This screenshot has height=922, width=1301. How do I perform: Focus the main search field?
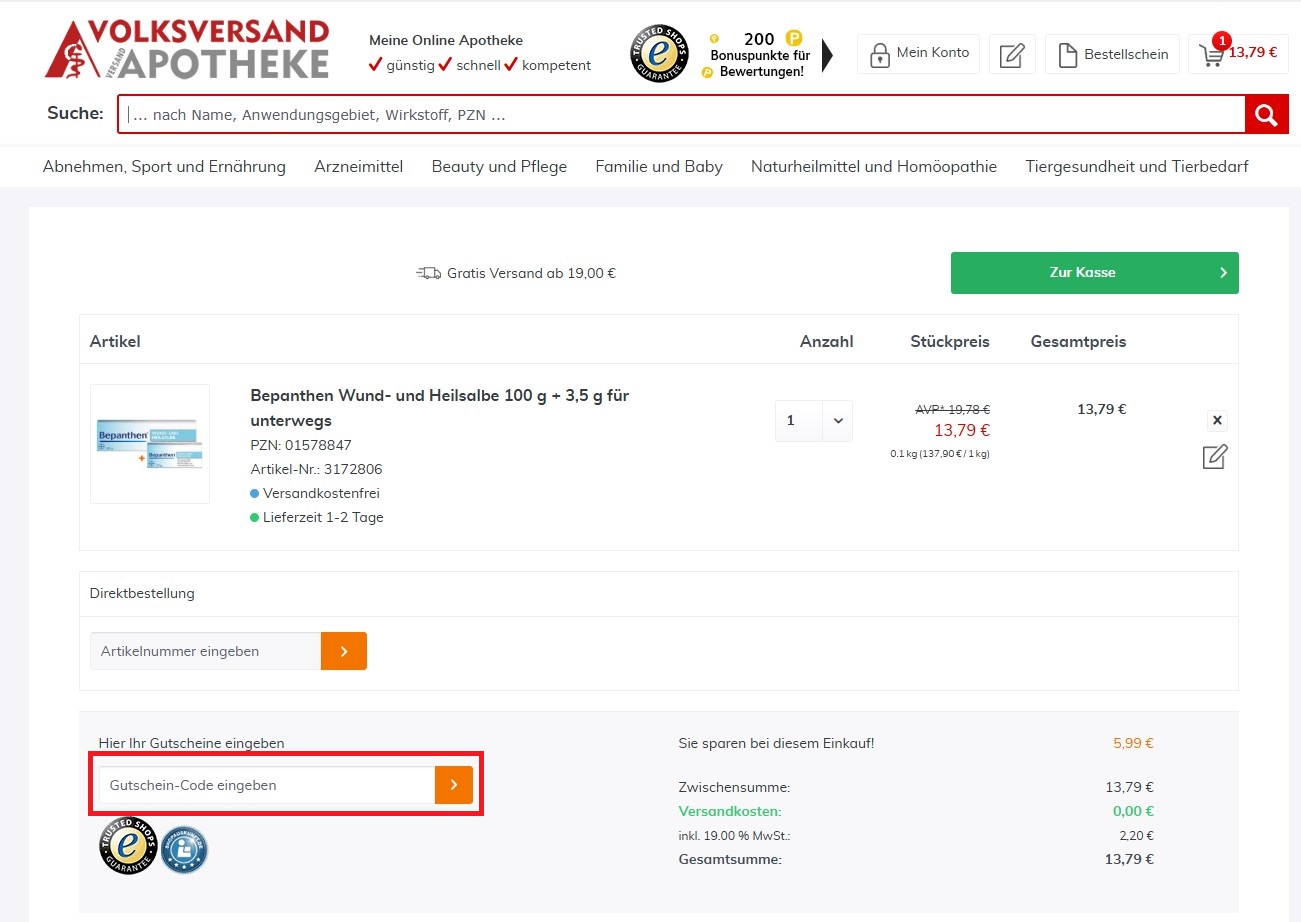tap(681, 114)
